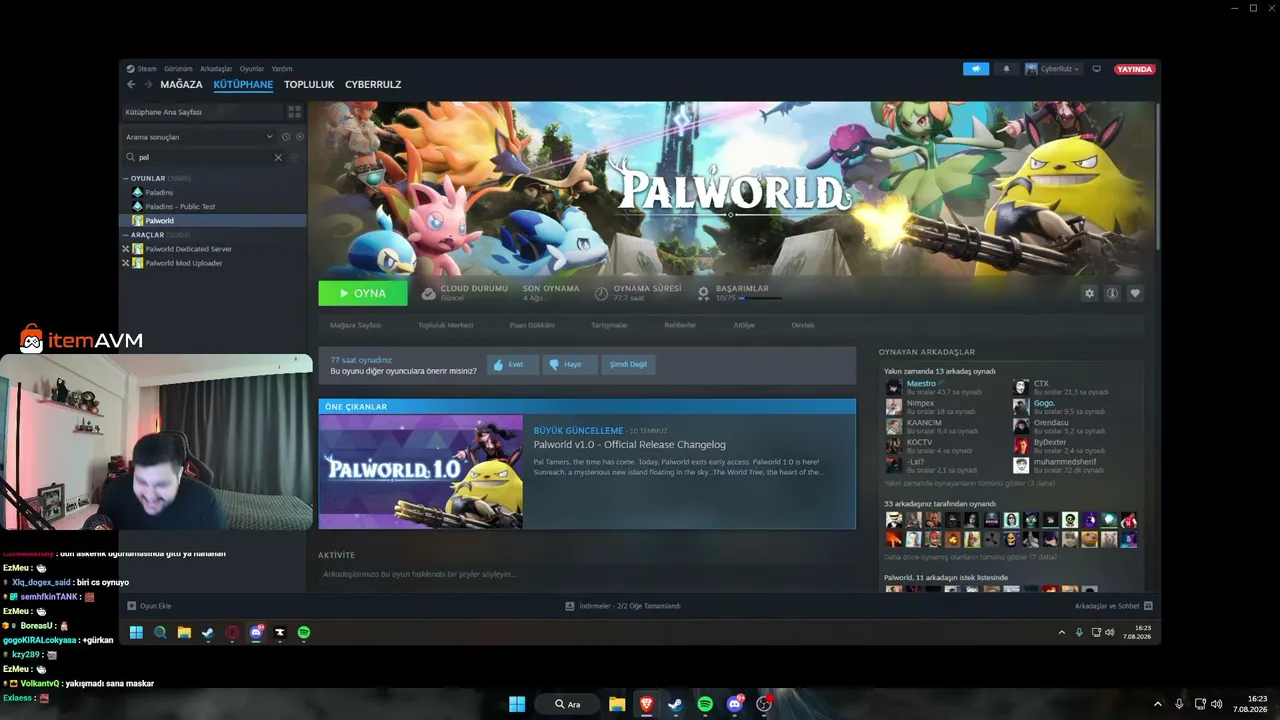This screenshot has width=1280, height=720.
Task: Select Paladins - Public Test in list
Action: point(180,206)
